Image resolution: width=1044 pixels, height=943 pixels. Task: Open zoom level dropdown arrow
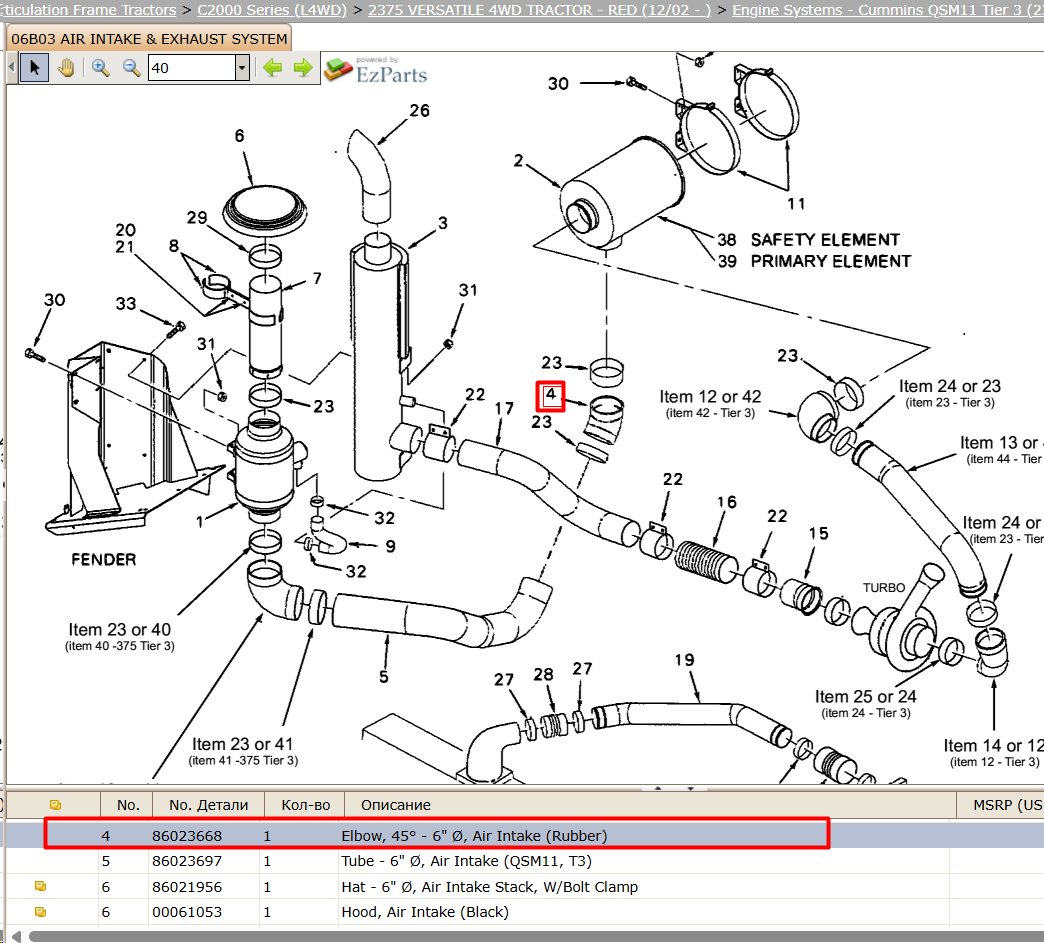[x=242, y=67]
